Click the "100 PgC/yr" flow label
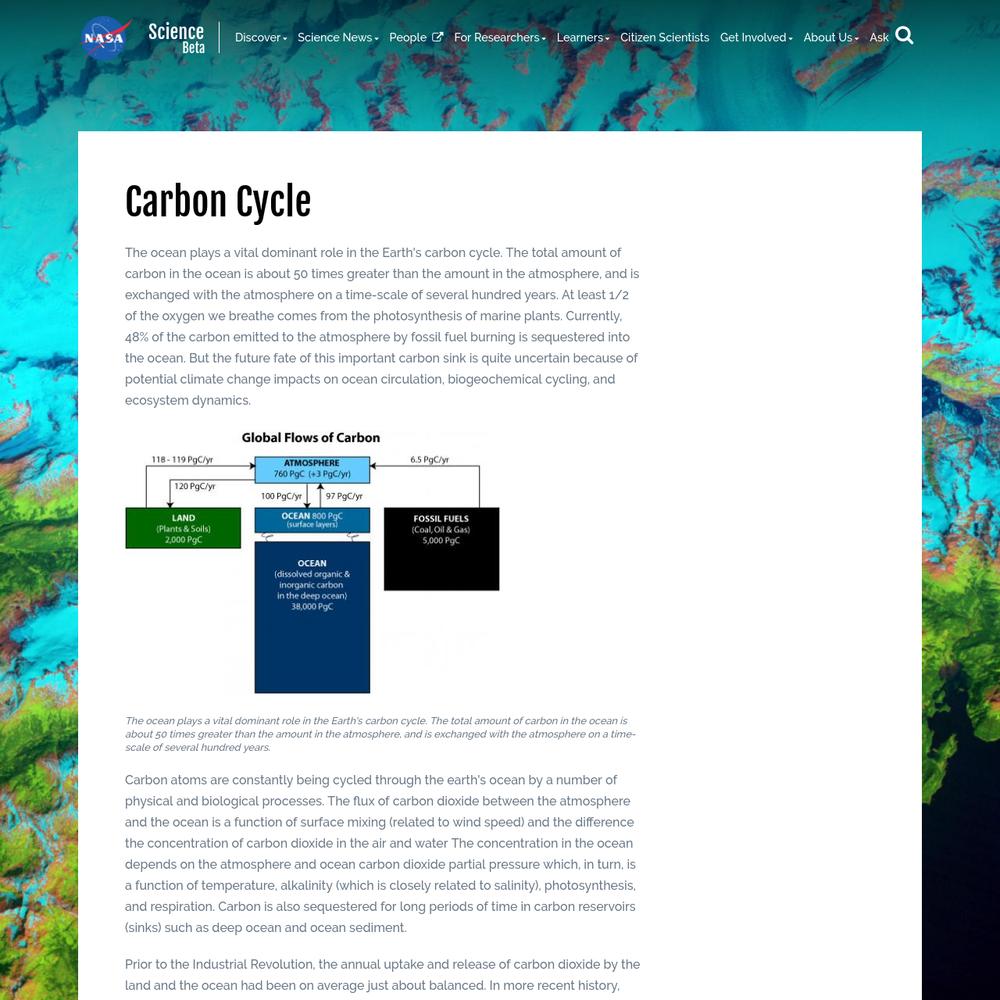The width and height of the screenshot is (1000, 1000). click(281, 496)
